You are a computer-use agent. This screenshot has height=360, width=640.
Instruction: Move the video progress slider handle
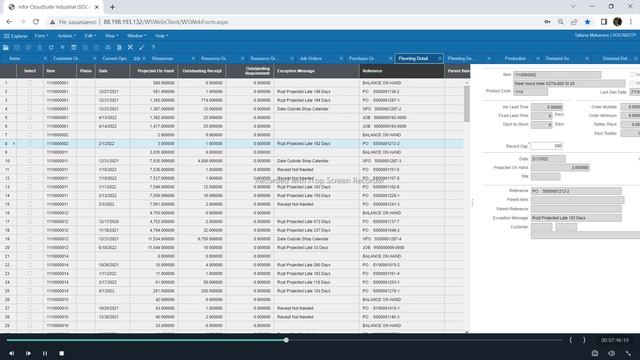[x=286, y=340]
